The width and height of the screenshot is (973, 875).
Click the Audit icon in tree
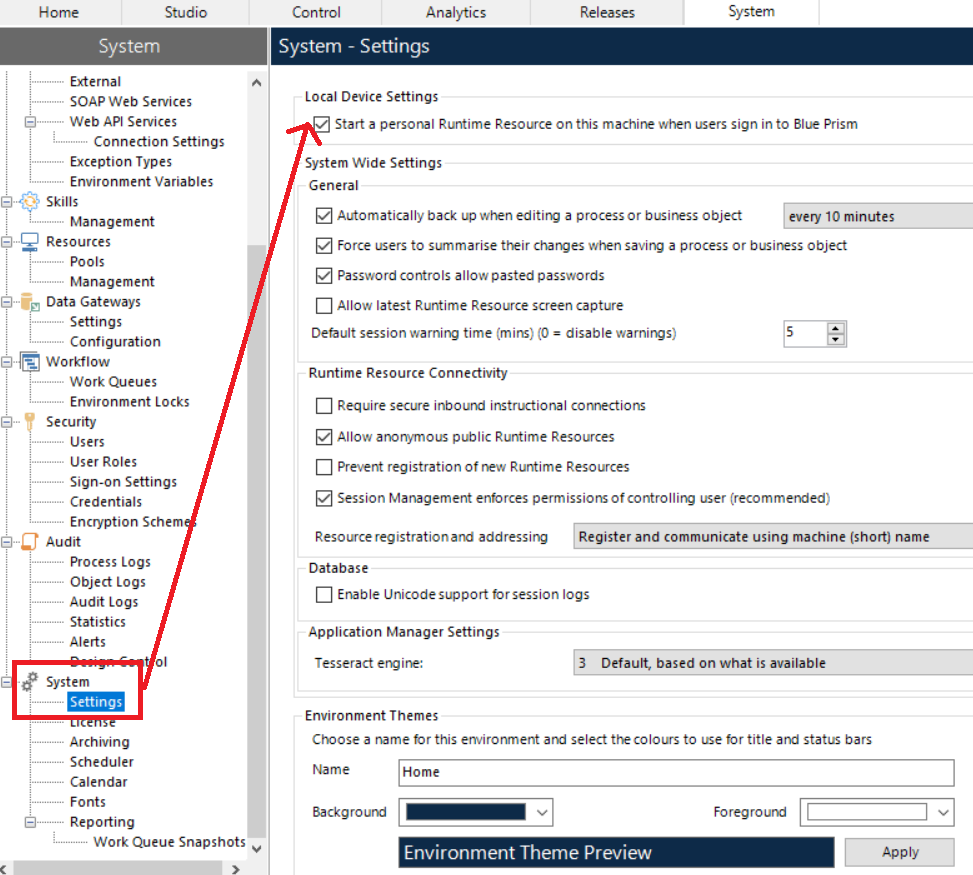(29, 541)
